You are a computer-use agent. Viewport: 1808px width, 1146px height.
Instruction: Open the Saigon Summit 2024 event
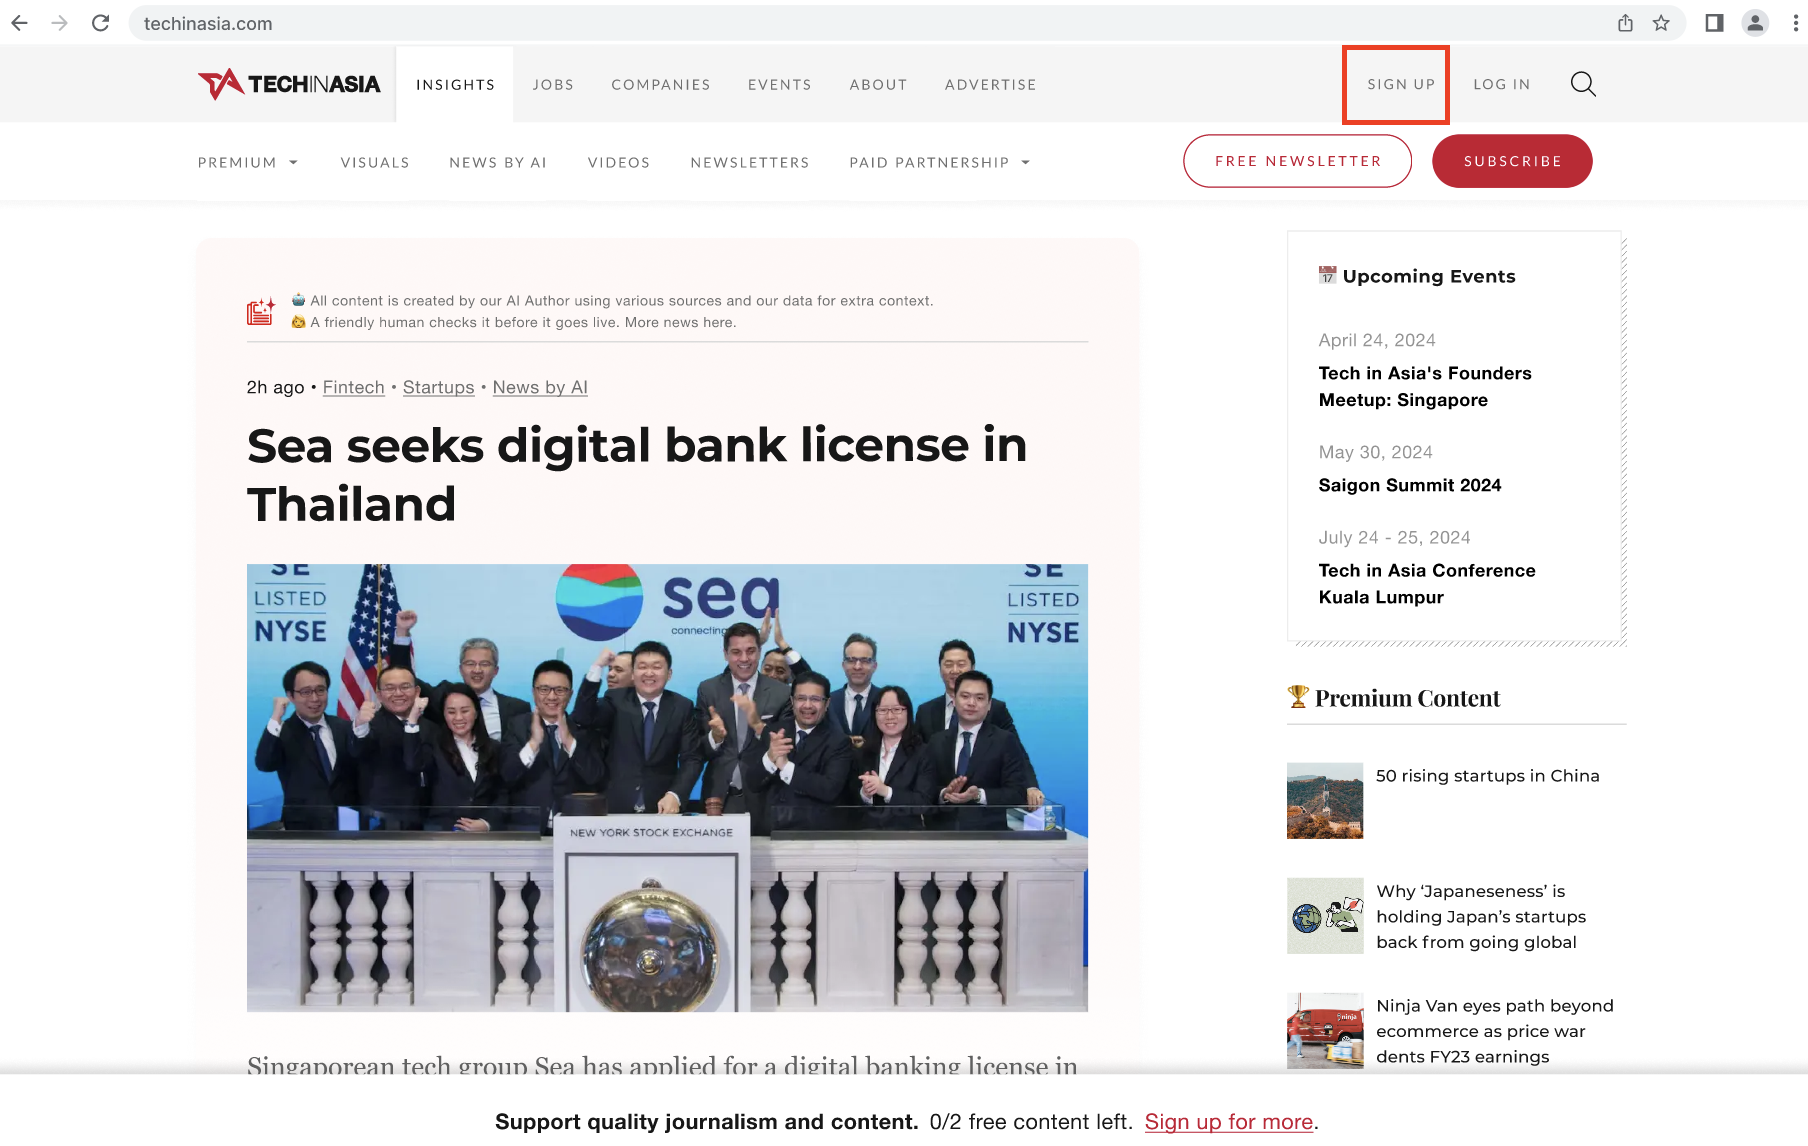click(1410, 485)
